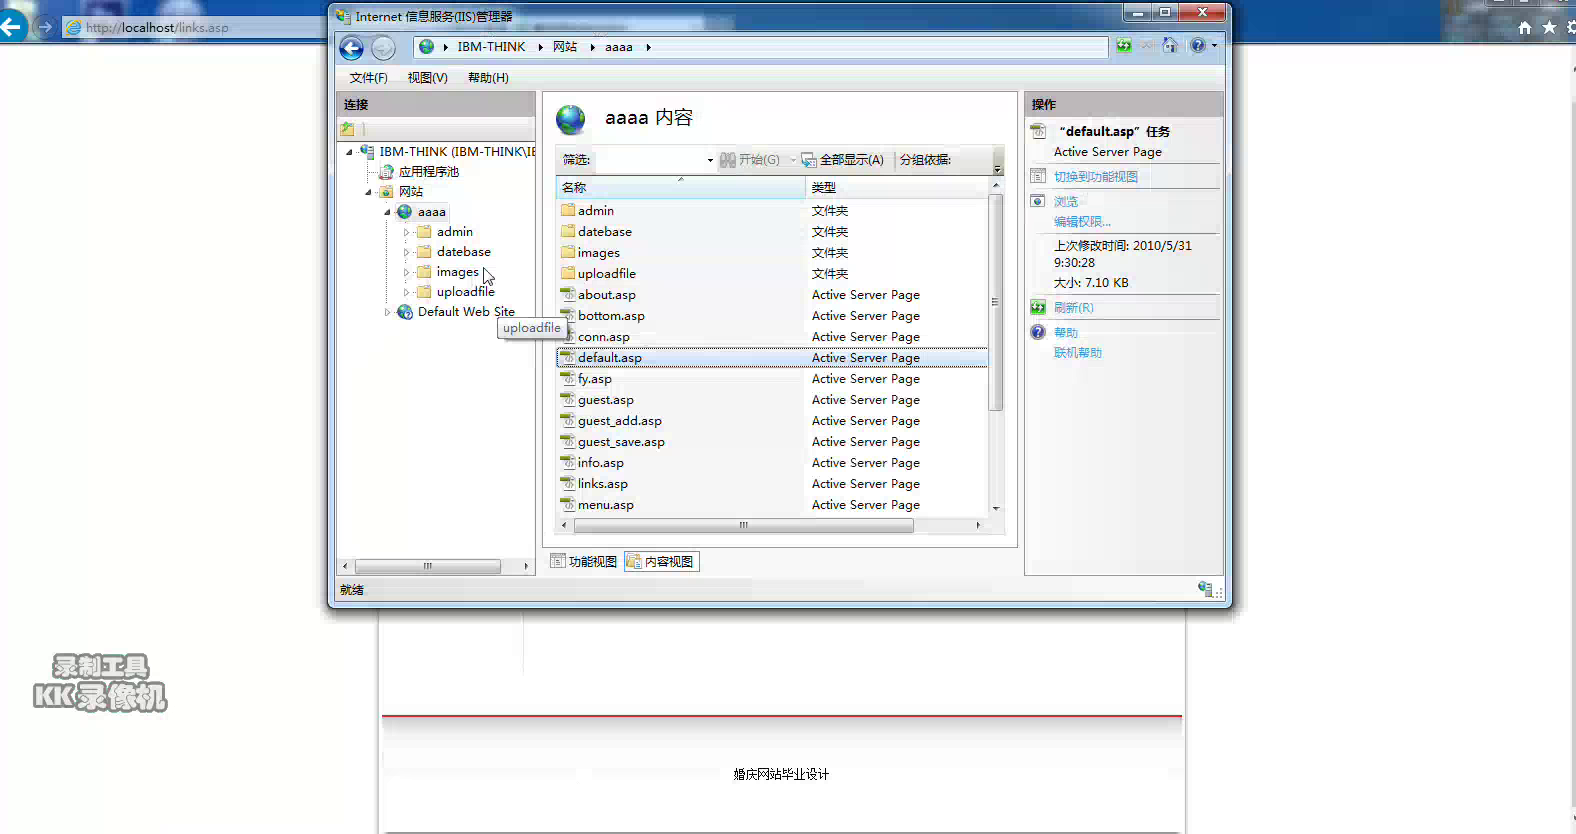Click the help question mark icon in toolbar
The image size is (1576, 834).
[1197, 46]
